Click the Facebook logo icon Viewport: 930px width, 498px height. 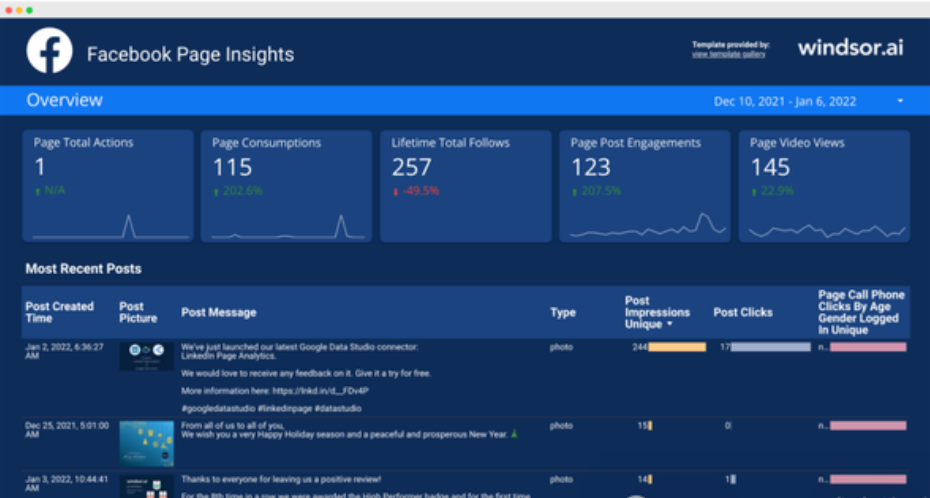click(49, 50)
